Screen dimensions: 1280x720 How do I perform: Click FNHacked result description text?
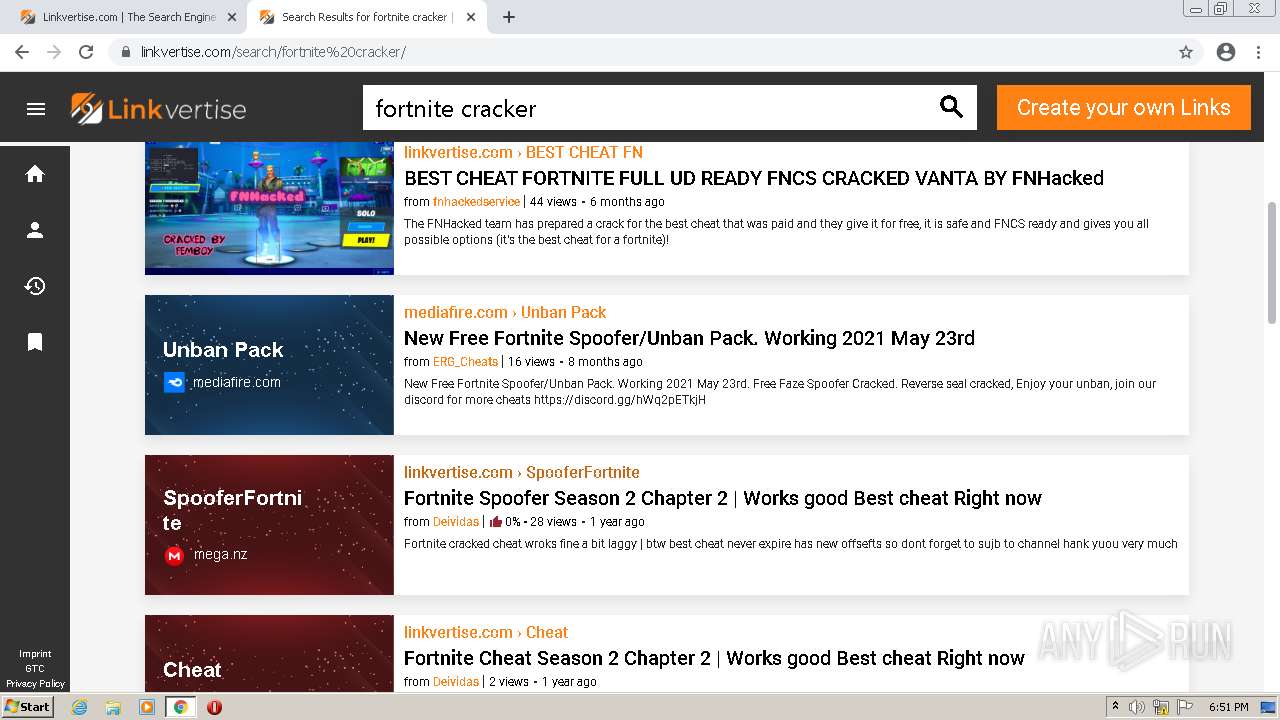(776, 232)
